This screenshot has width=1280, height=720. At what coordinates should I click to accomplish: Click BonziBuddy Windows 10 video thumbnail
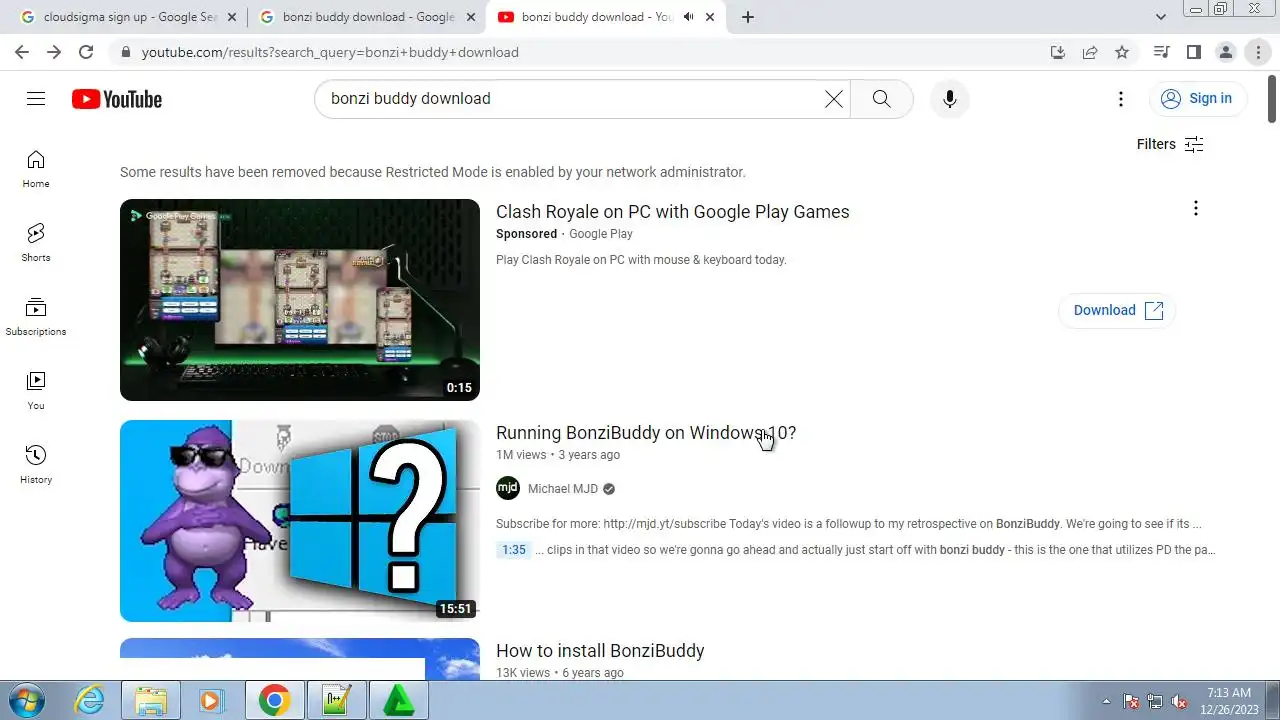300,521
